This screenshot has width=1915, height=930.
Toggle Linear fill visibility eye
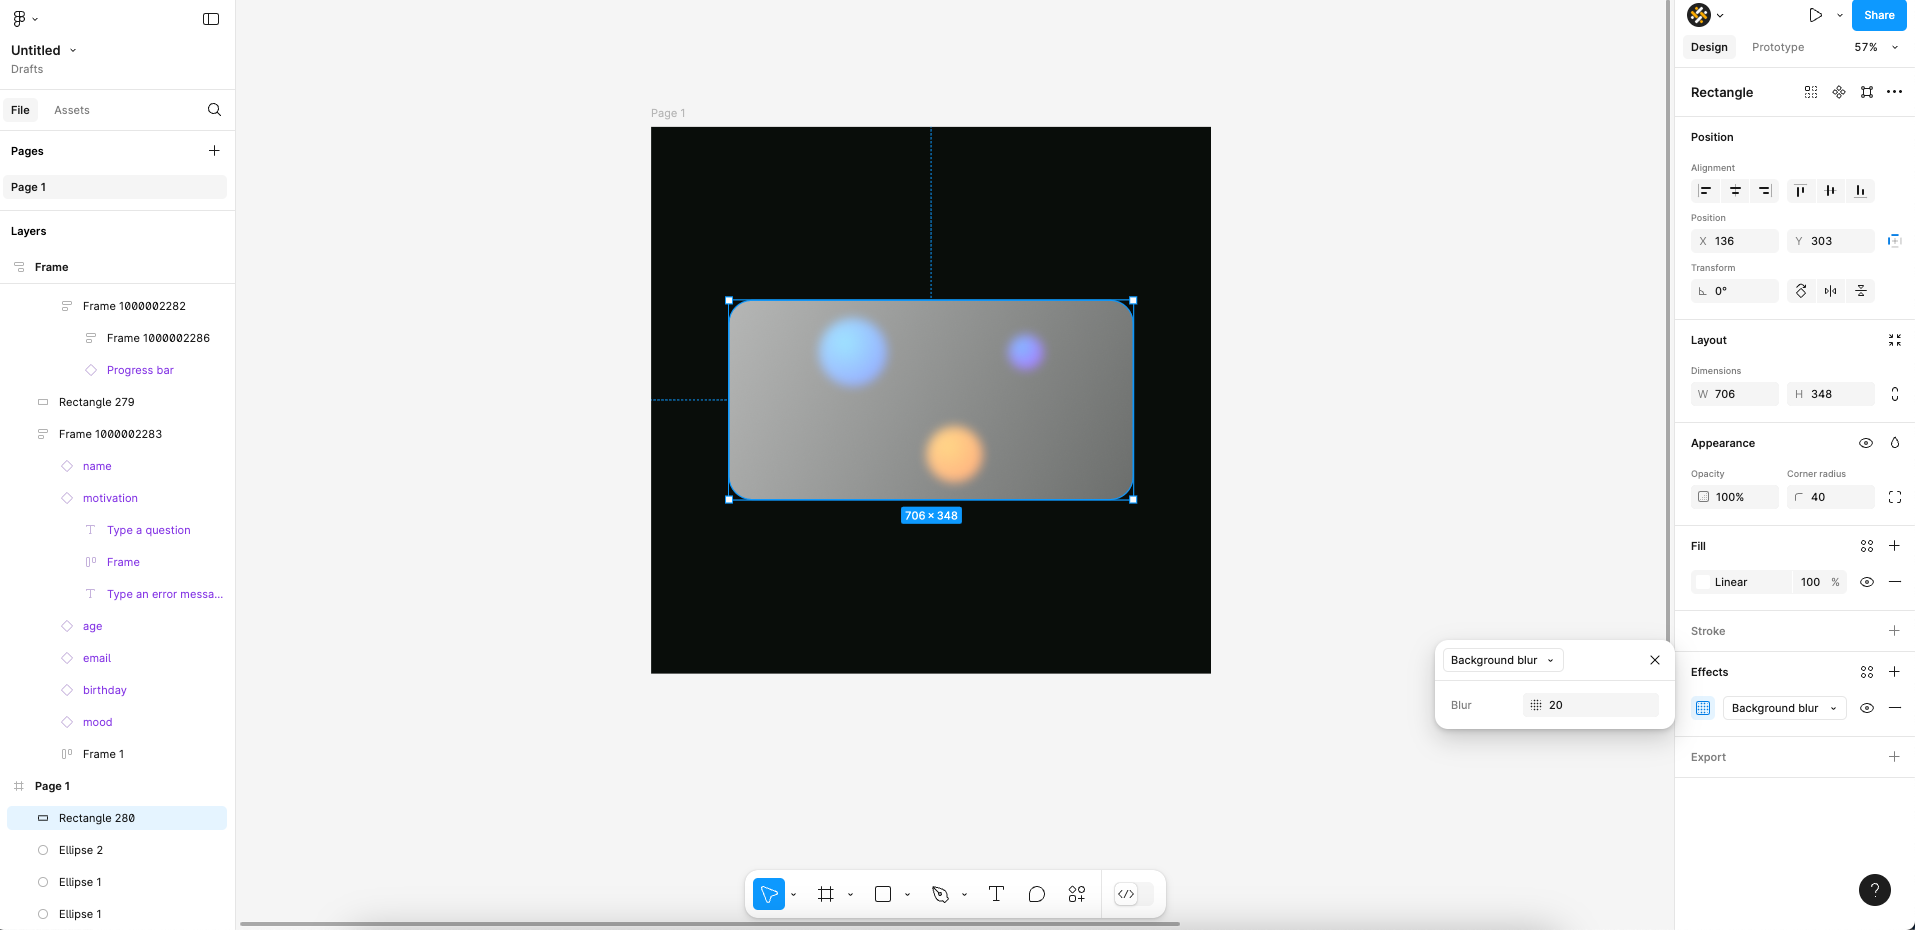point(1867,582)
